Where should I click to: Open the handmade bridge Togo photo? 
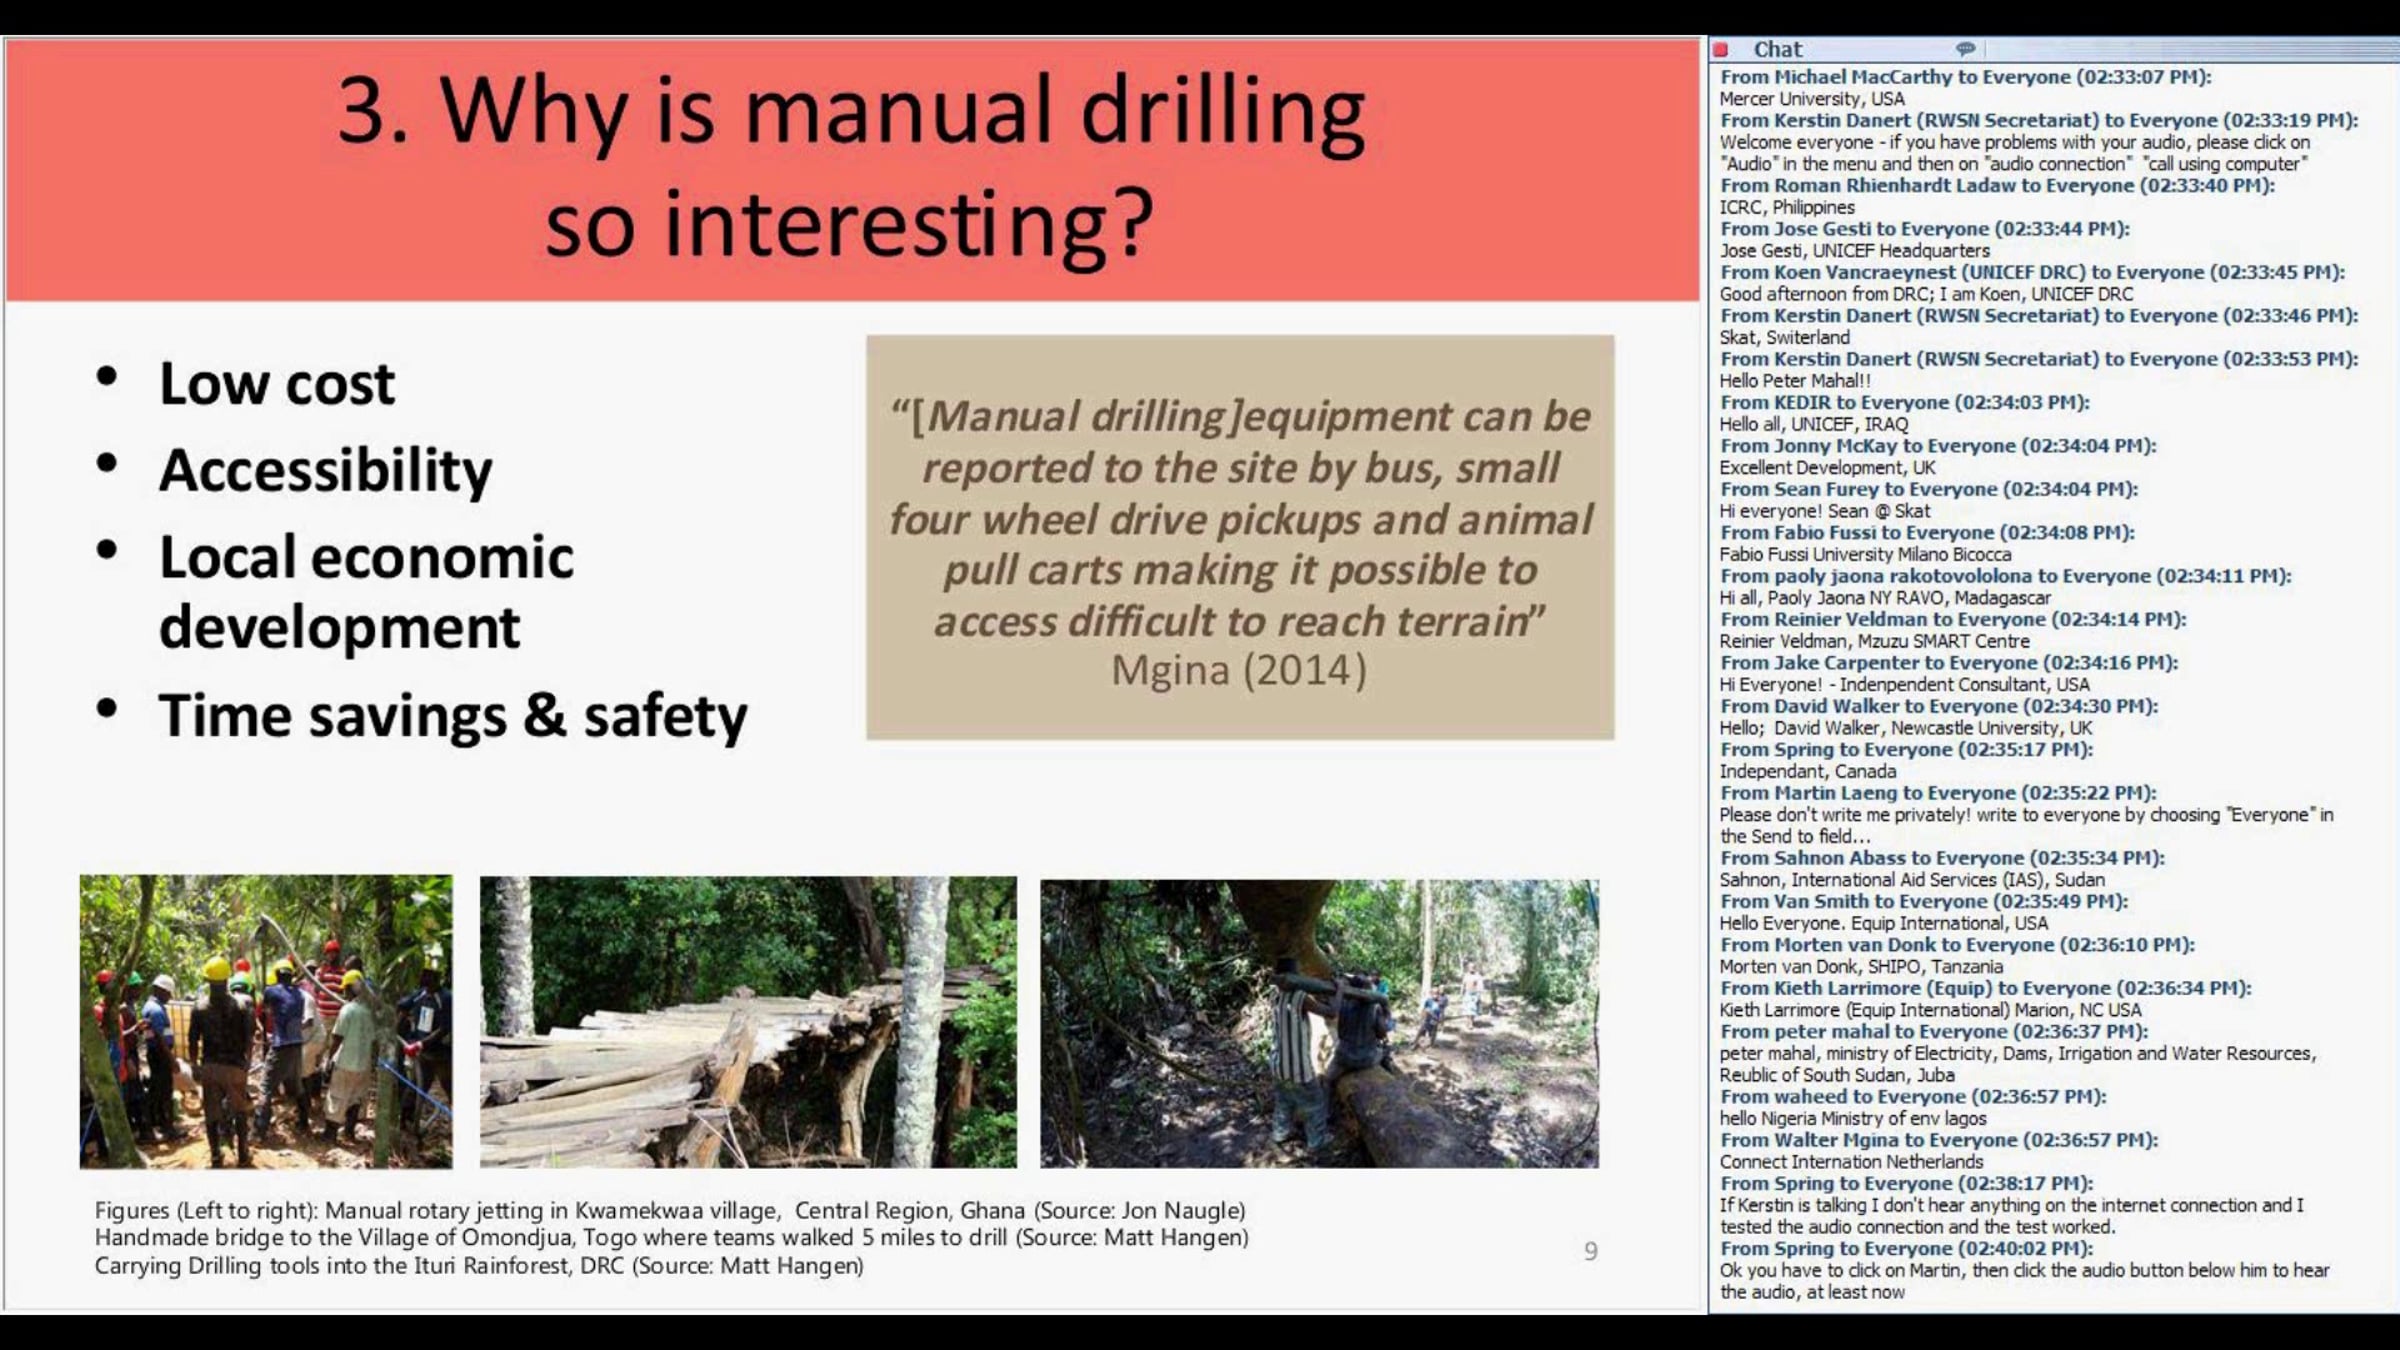[748, 1021]
